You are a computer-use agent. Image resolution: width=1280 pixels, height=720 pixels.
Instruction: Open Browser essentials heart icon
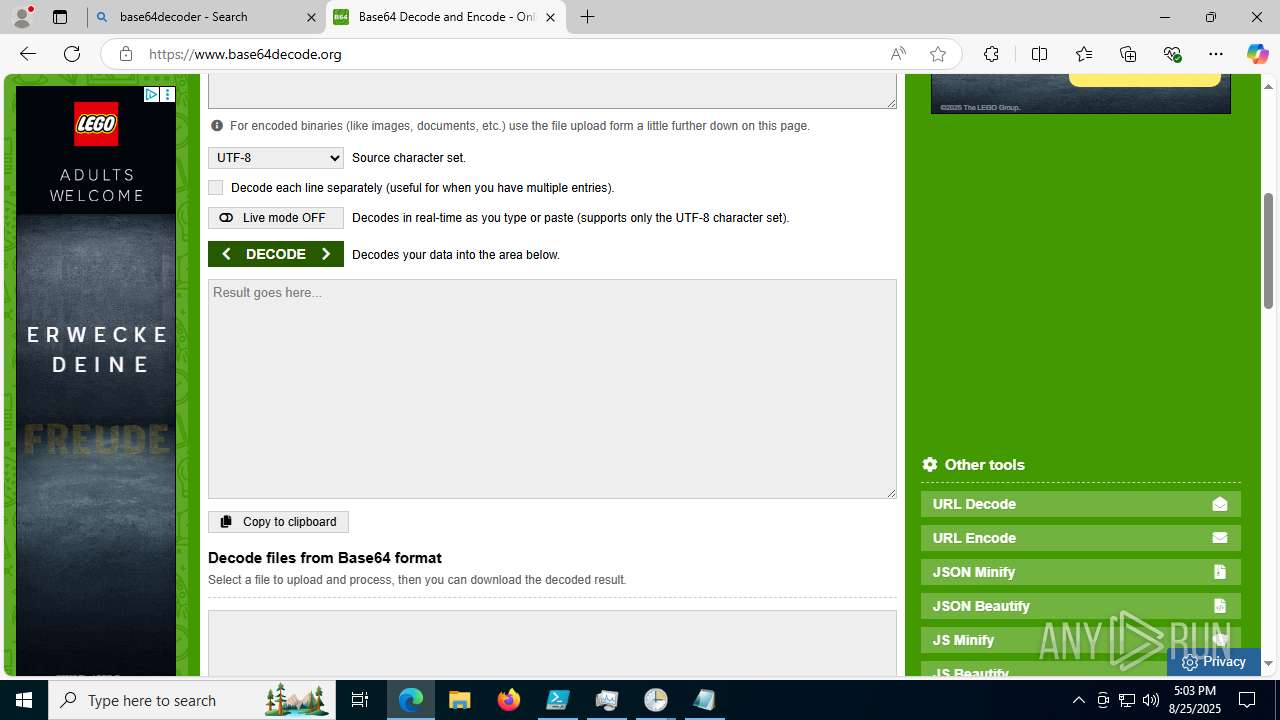1172,54
